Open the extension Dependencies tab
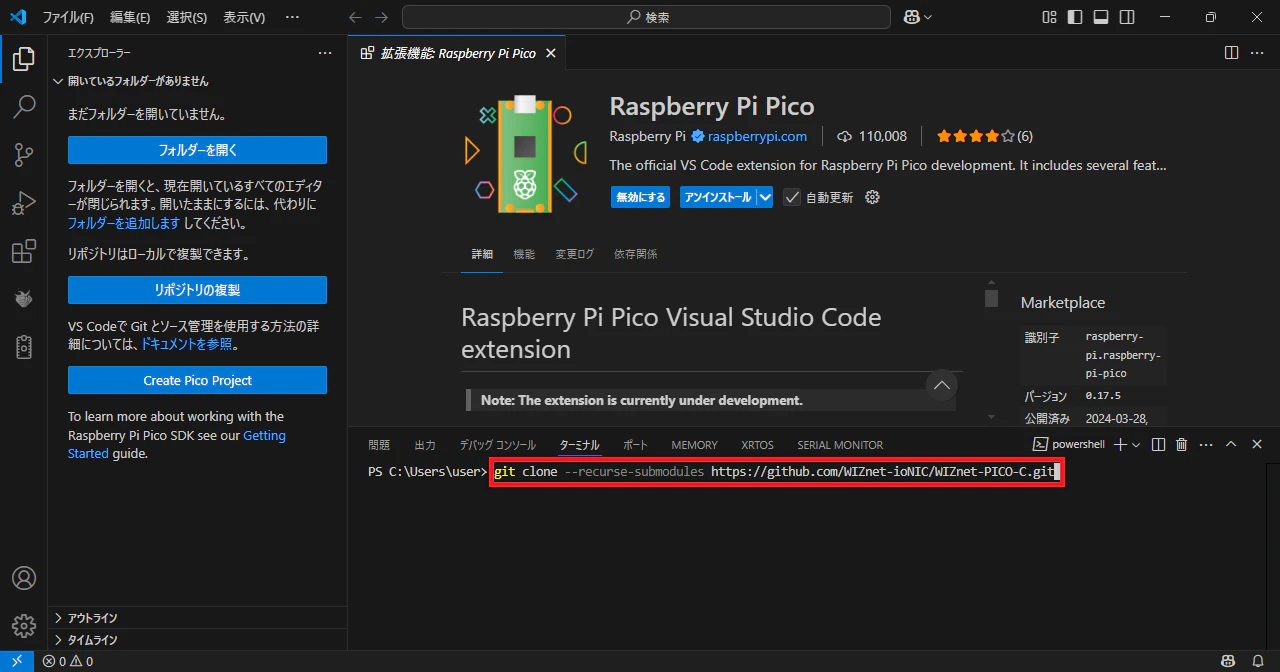 [x=636, y=254]
